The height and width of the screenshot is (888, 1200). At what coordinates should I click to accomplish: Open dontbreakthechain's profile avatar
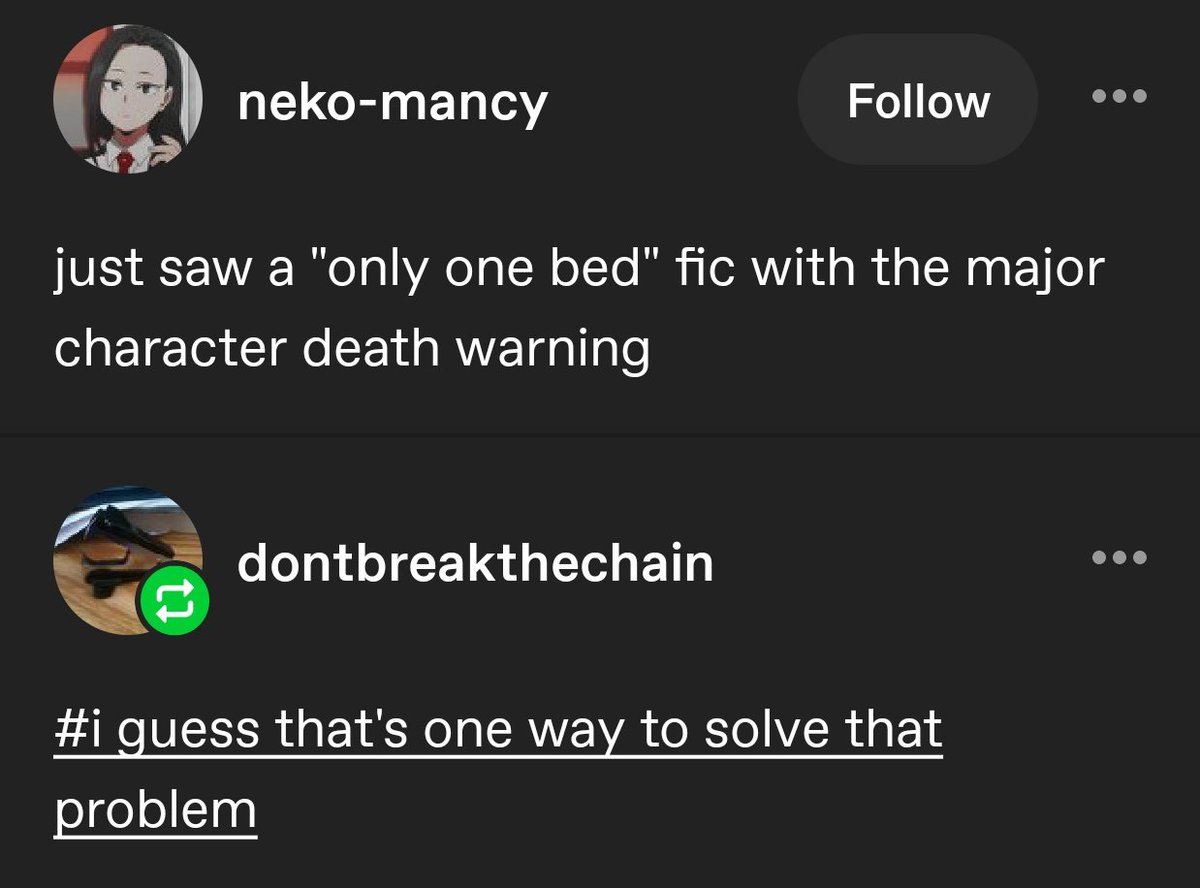128,560
